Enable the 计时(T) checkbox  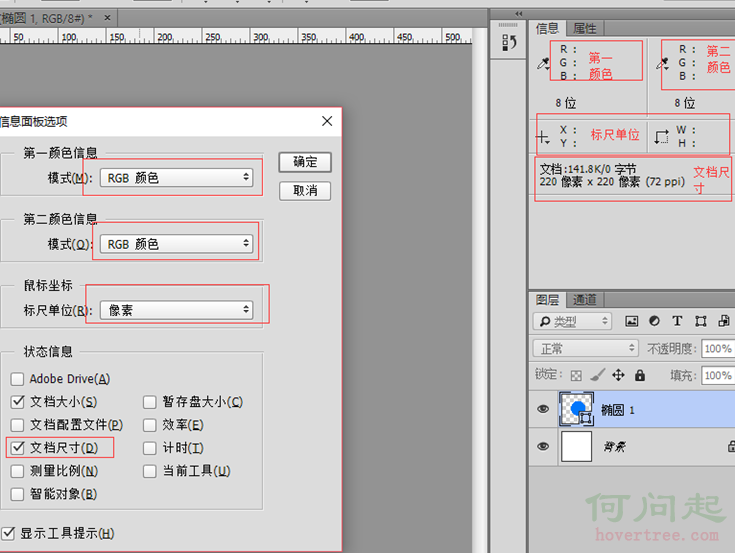pos(150,448)
